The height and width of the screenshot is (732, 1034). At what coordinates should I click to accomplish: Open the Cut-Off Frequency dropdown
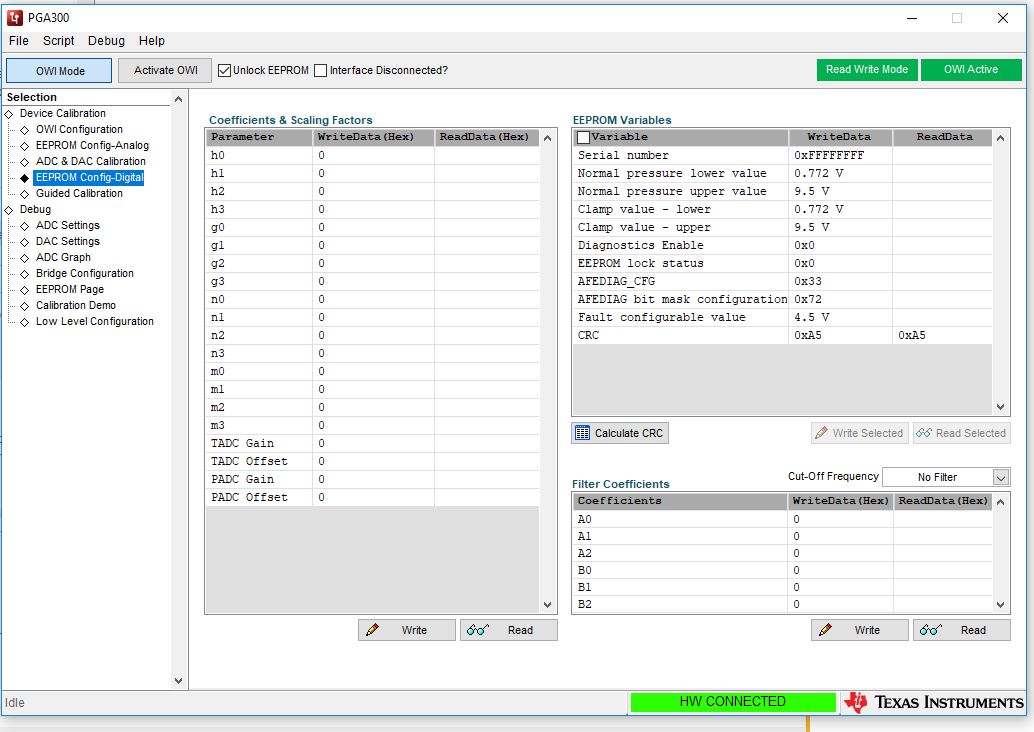coord(1000,477)
